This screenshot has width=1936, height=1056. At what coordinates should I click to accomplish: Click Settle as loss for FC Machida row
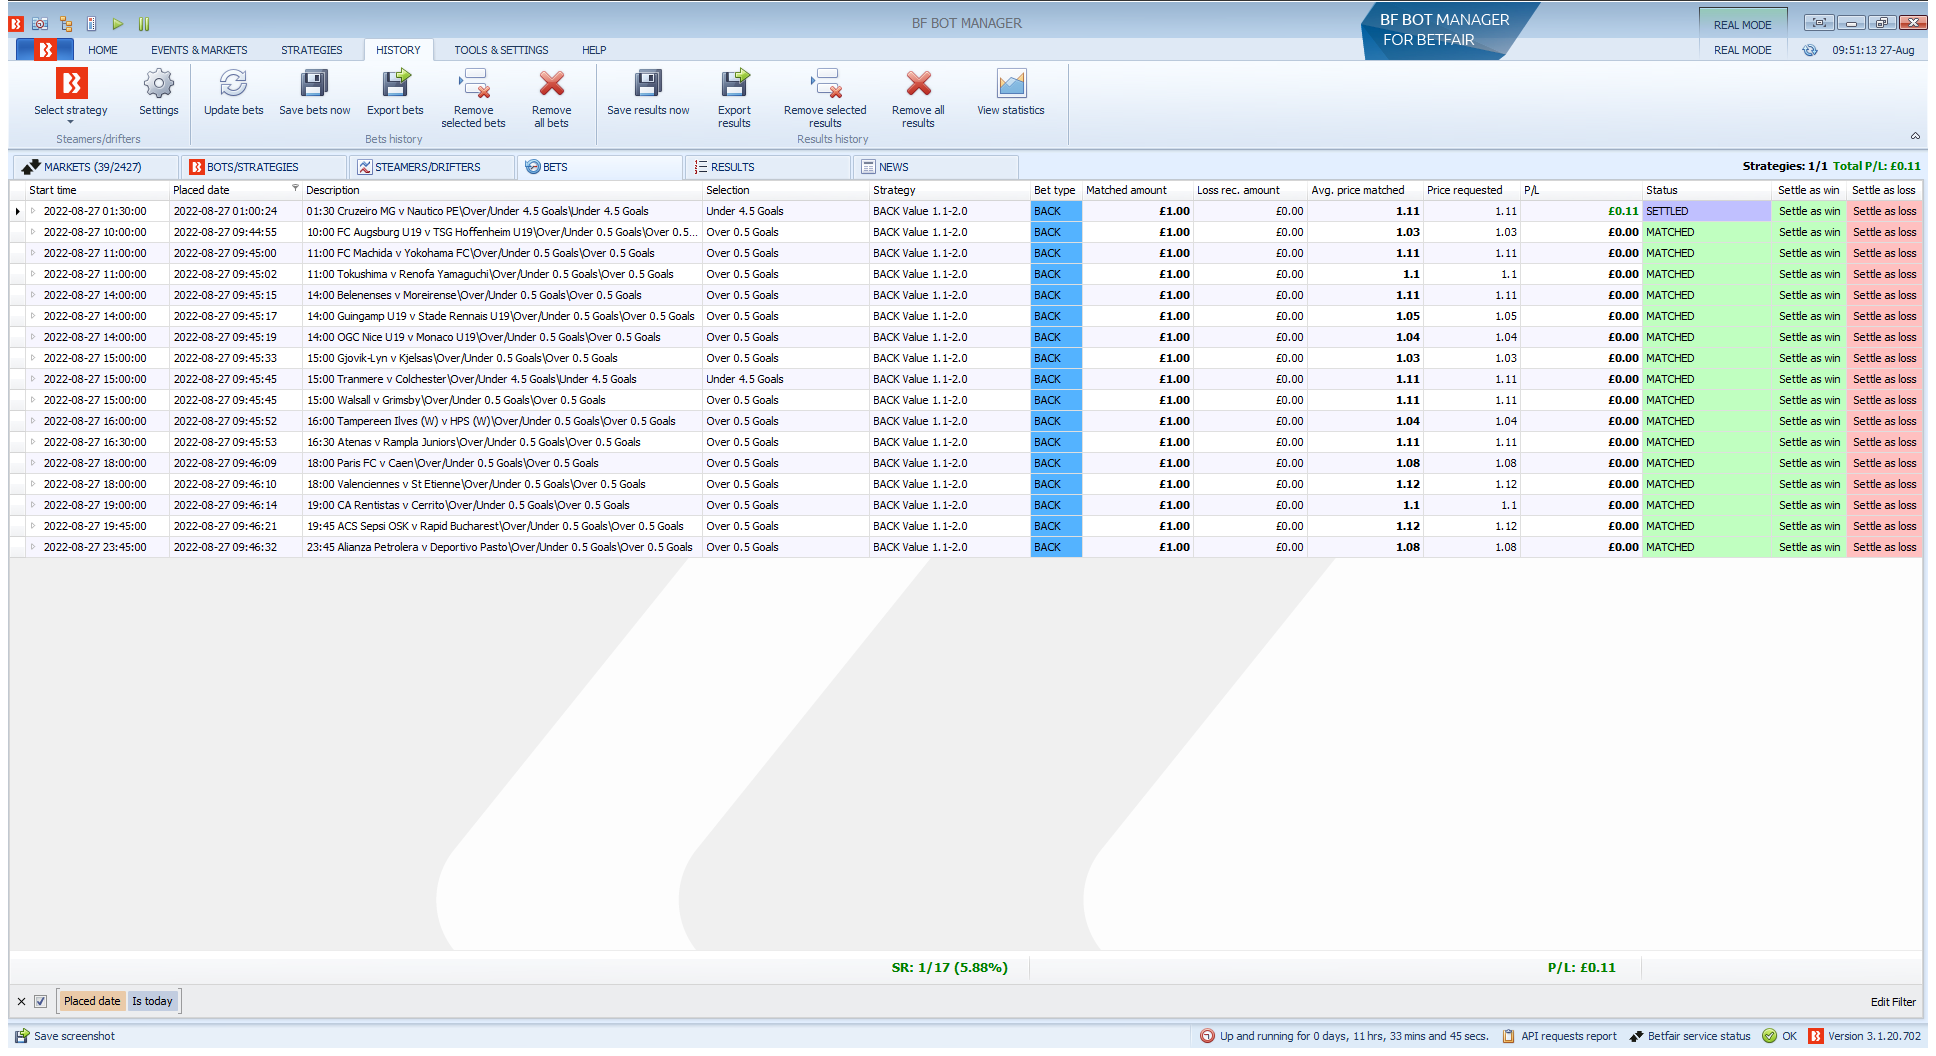1884,253
